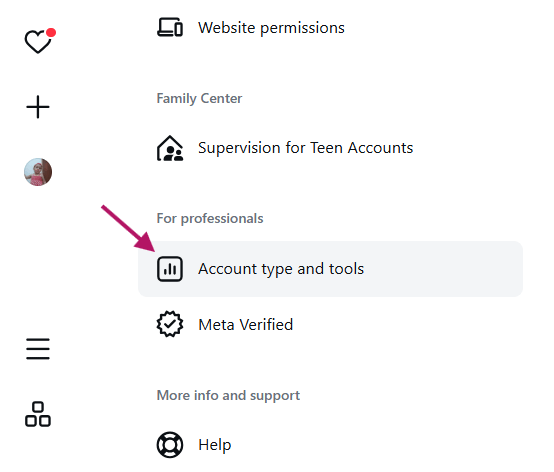Open the profile picture avatar
The width and height of the screenshot is (554, 472).
pos(38,172)
